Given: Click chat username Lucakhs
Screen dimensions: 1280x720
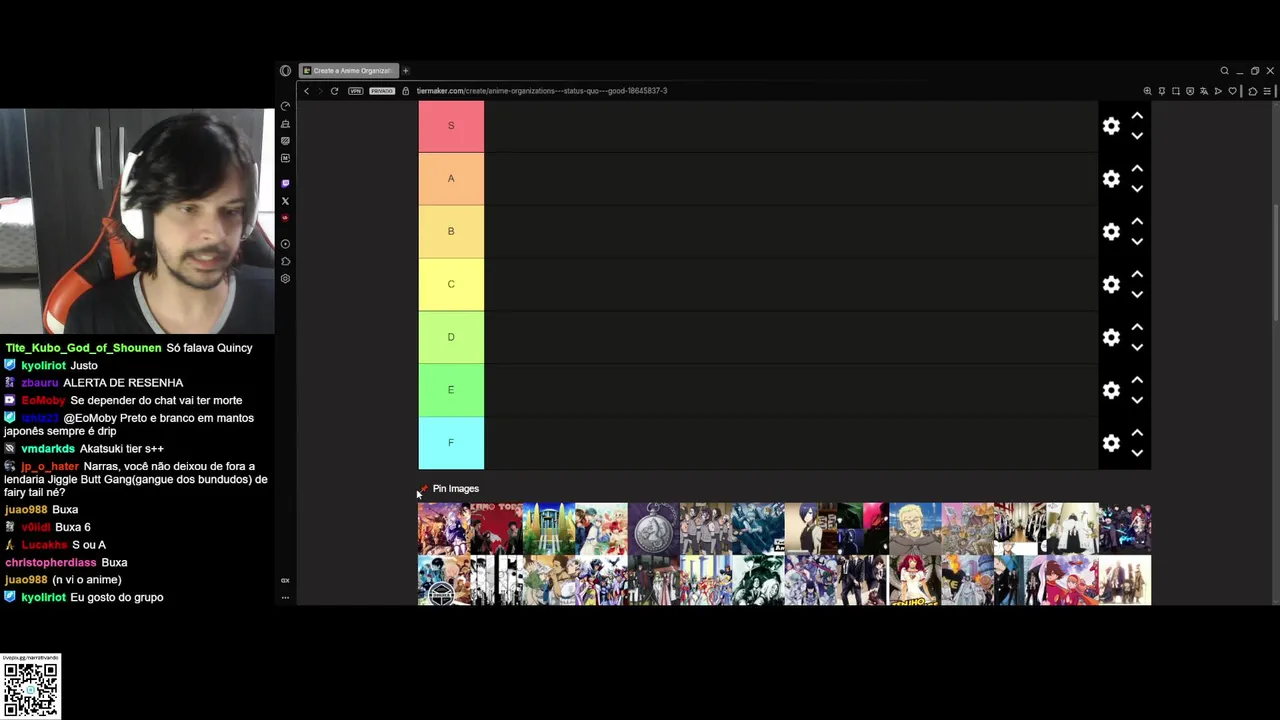Looking at the screenshot, I should [44, 545].
